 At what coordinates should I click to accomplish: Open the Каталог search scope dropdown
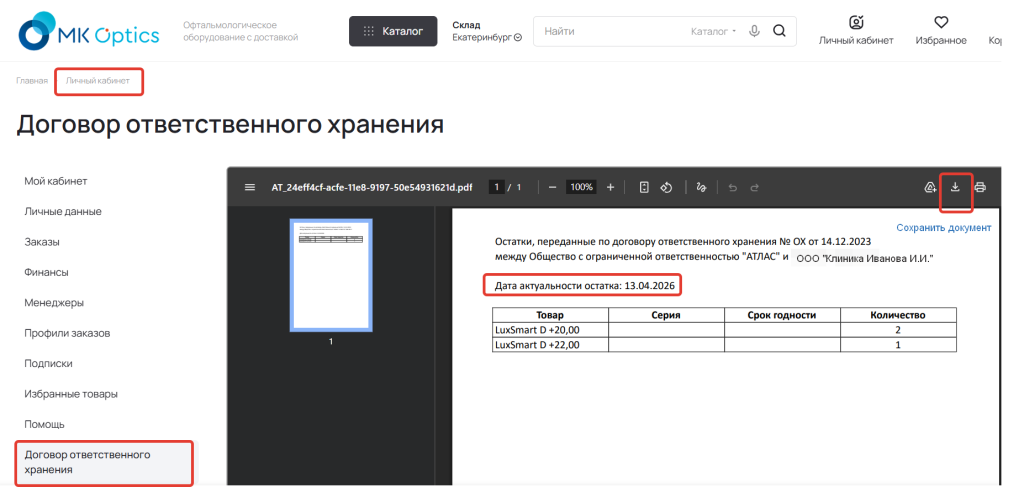713,32
